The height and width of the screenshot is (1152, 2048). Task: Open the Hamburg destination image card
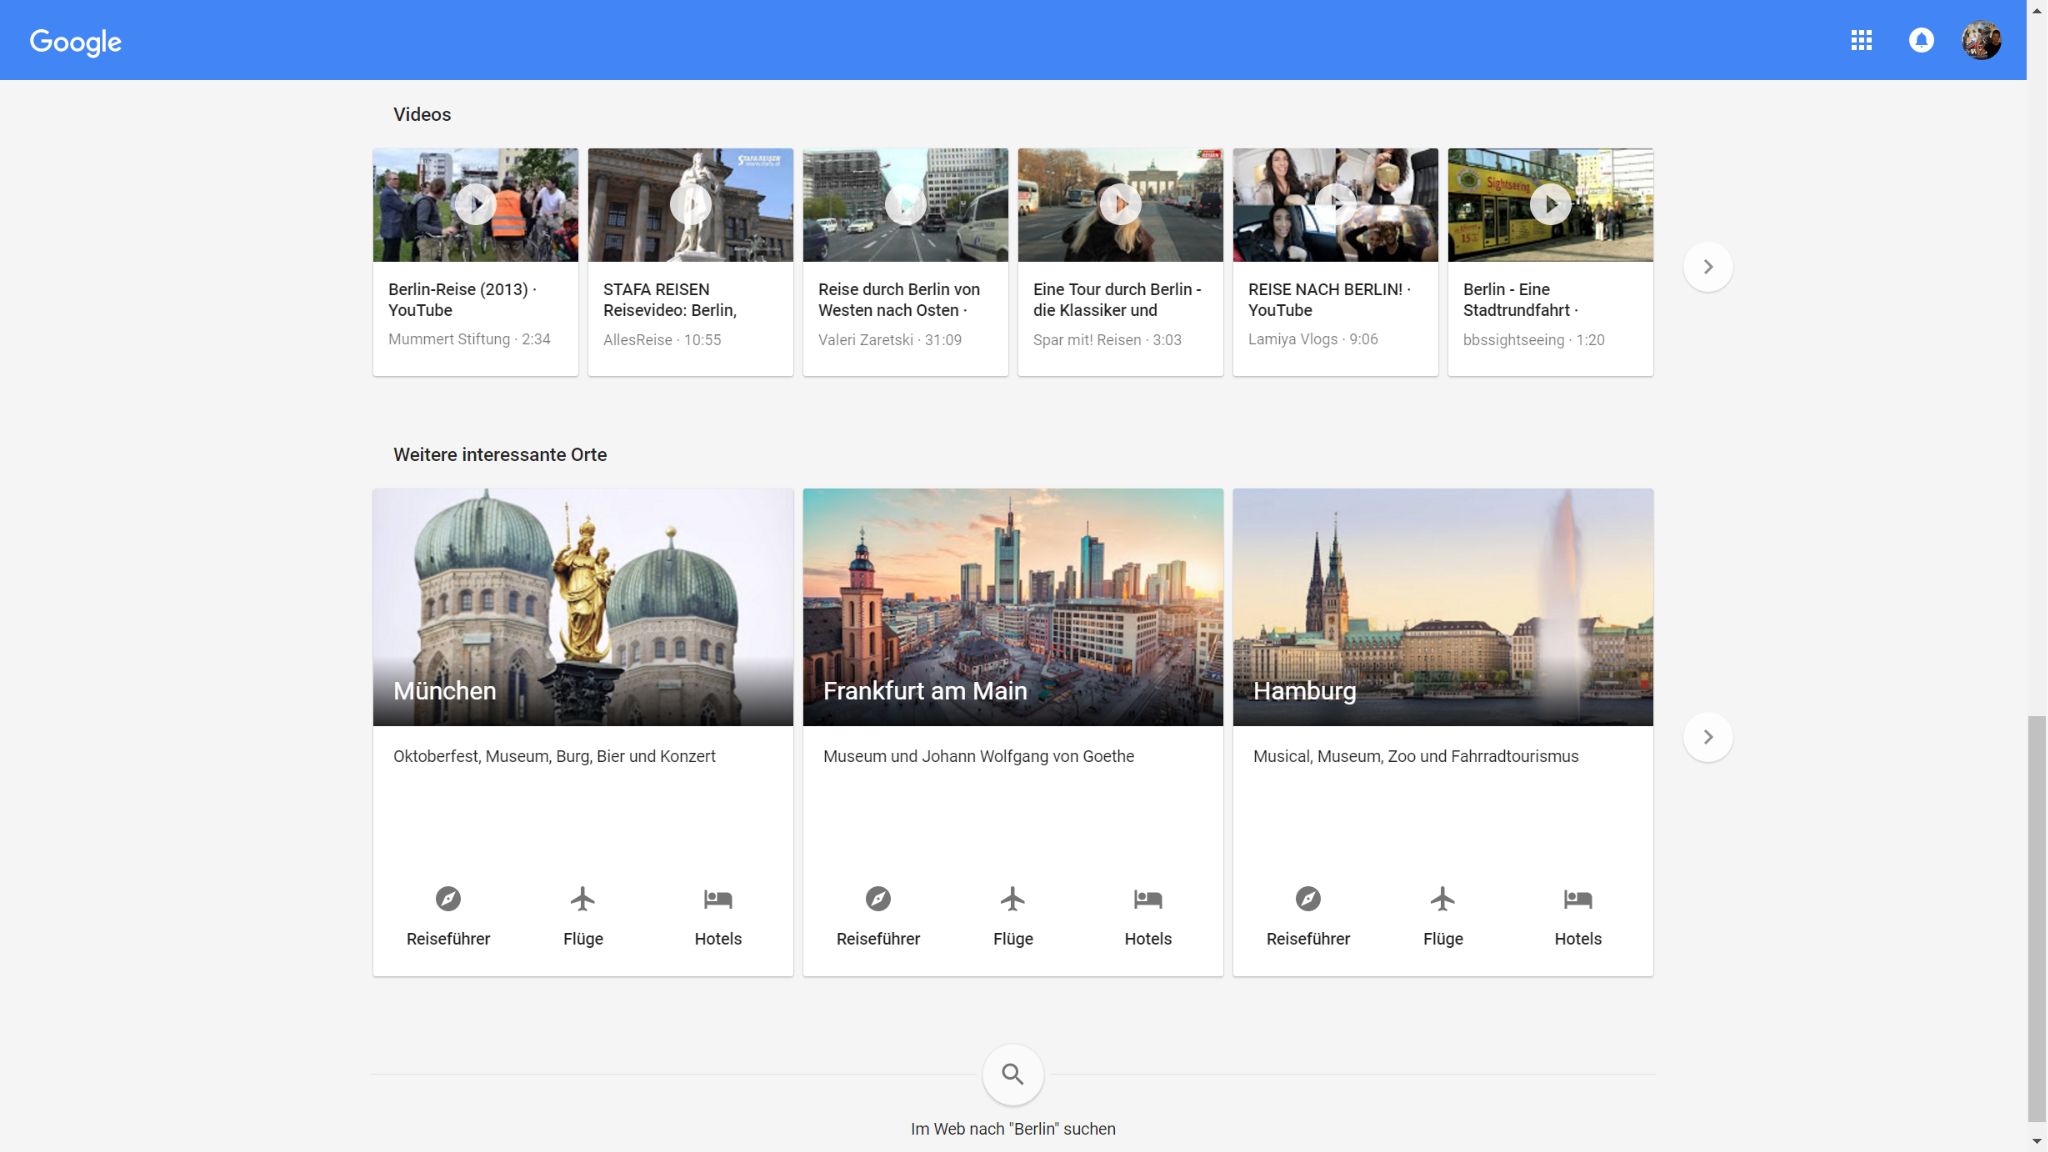1443,607
